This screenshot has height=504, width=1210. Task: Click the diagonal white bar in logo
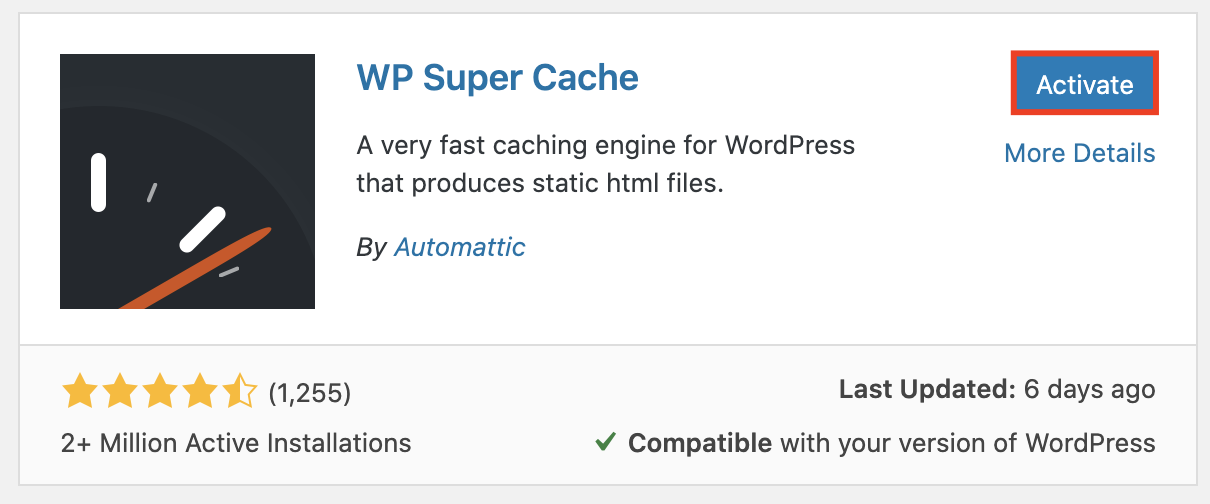tap(202, 229)
